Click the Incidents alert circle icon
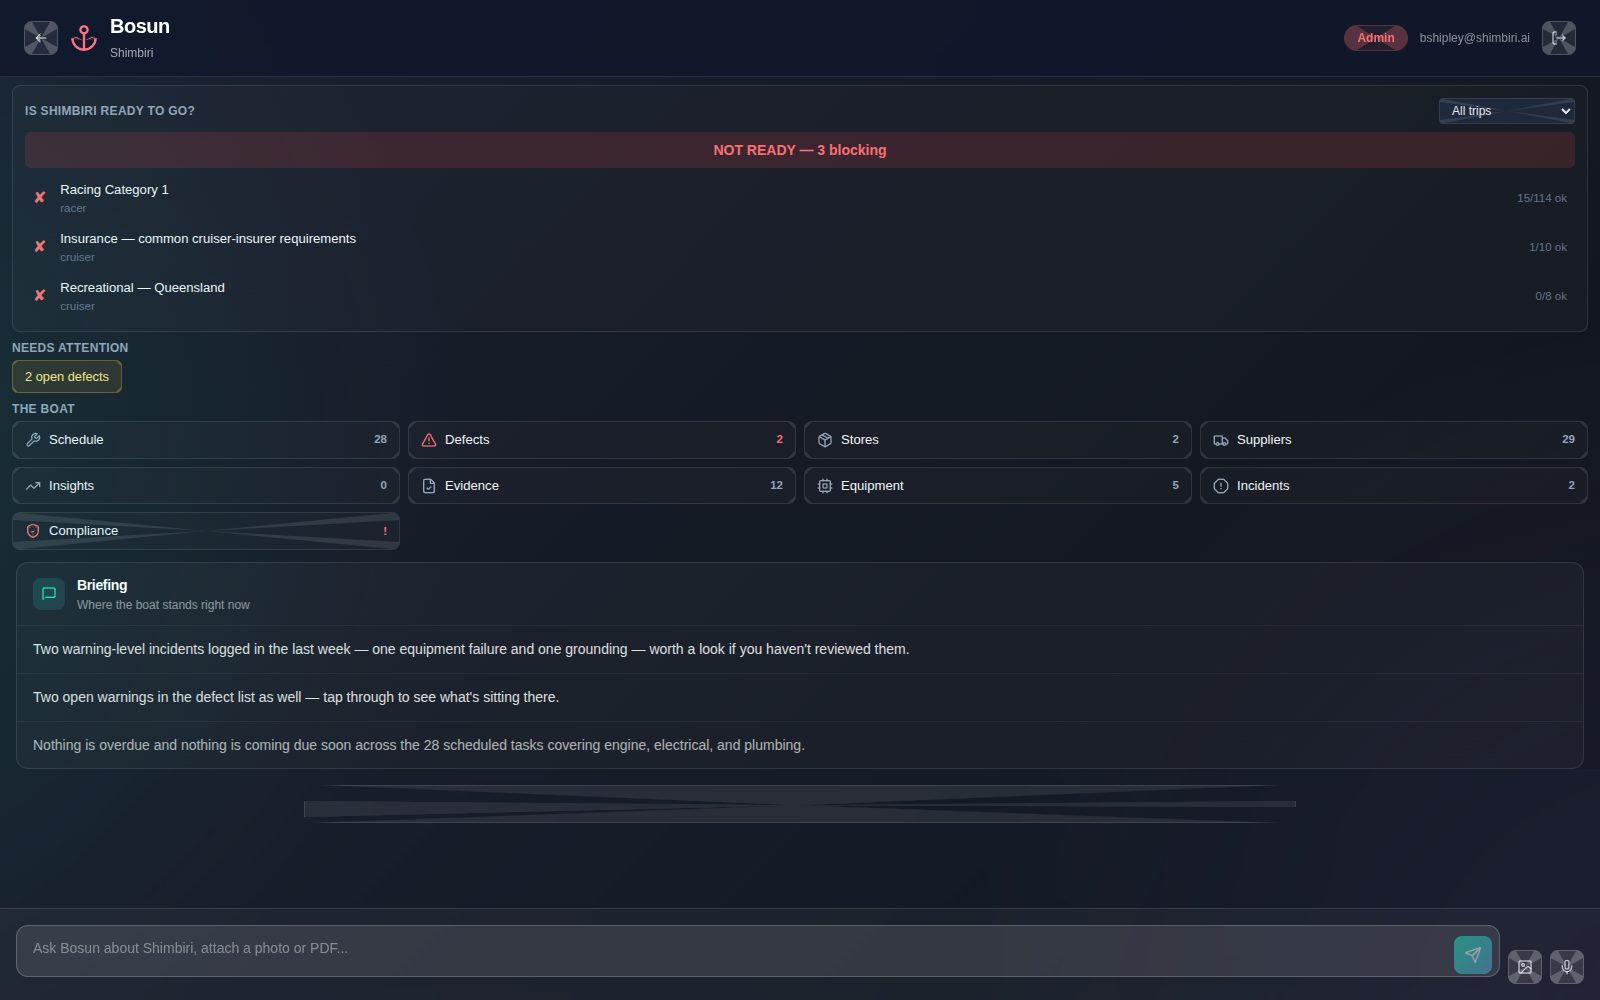This screenshot has width=1600, height=1000. coord(1221,486)
